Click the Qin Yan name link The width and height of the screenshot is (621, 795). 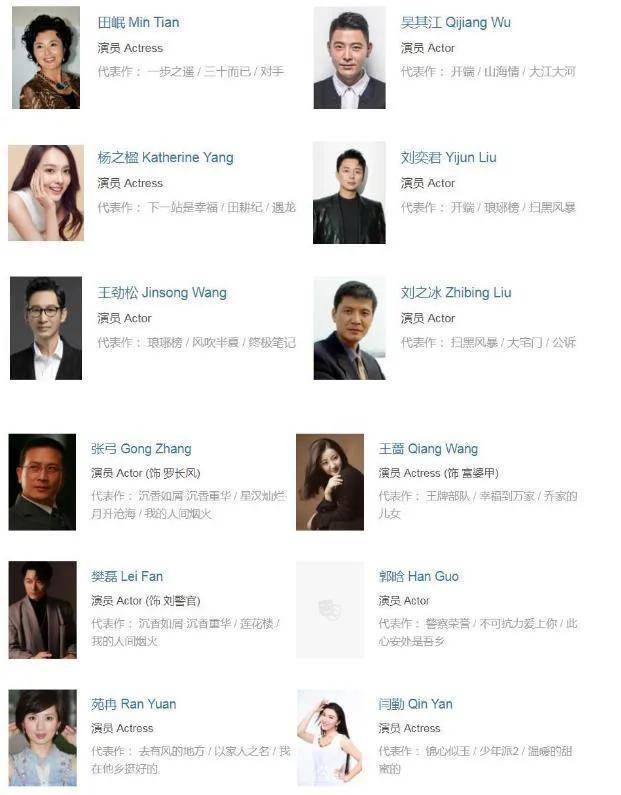(415, 704)
